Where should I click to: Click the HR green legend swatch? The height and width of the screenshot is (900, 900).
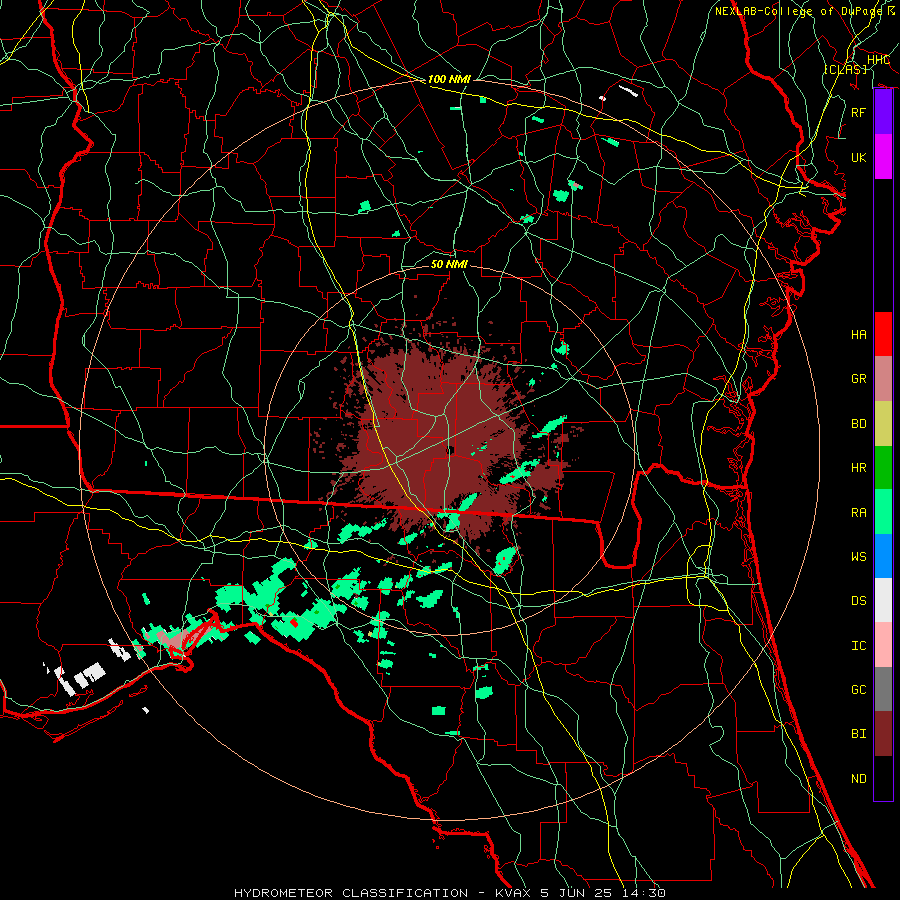click(883, 467)
